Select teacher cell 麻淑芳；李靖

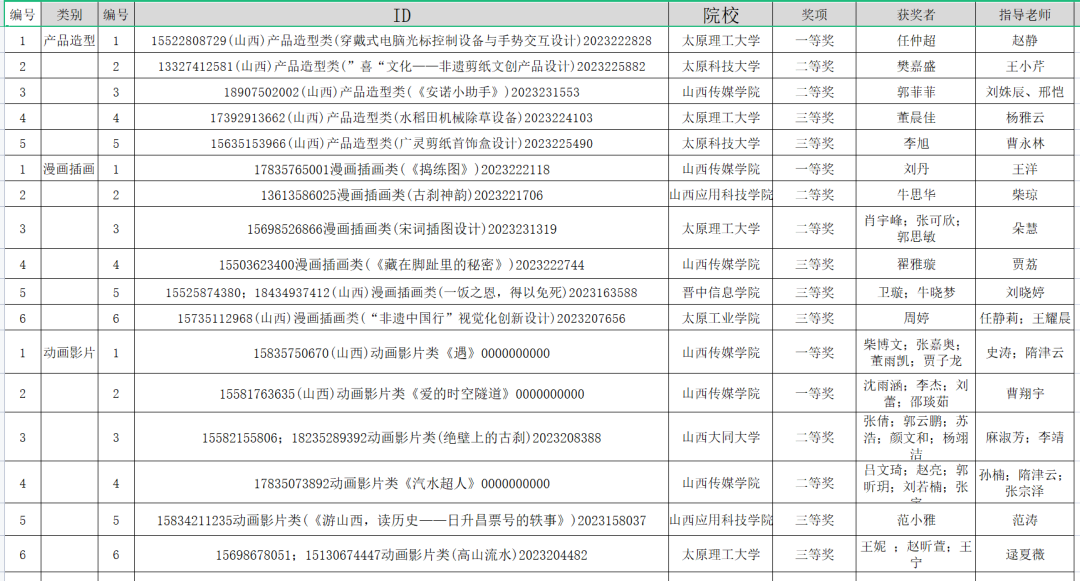pyautogui.click(x=1025, y=437)
